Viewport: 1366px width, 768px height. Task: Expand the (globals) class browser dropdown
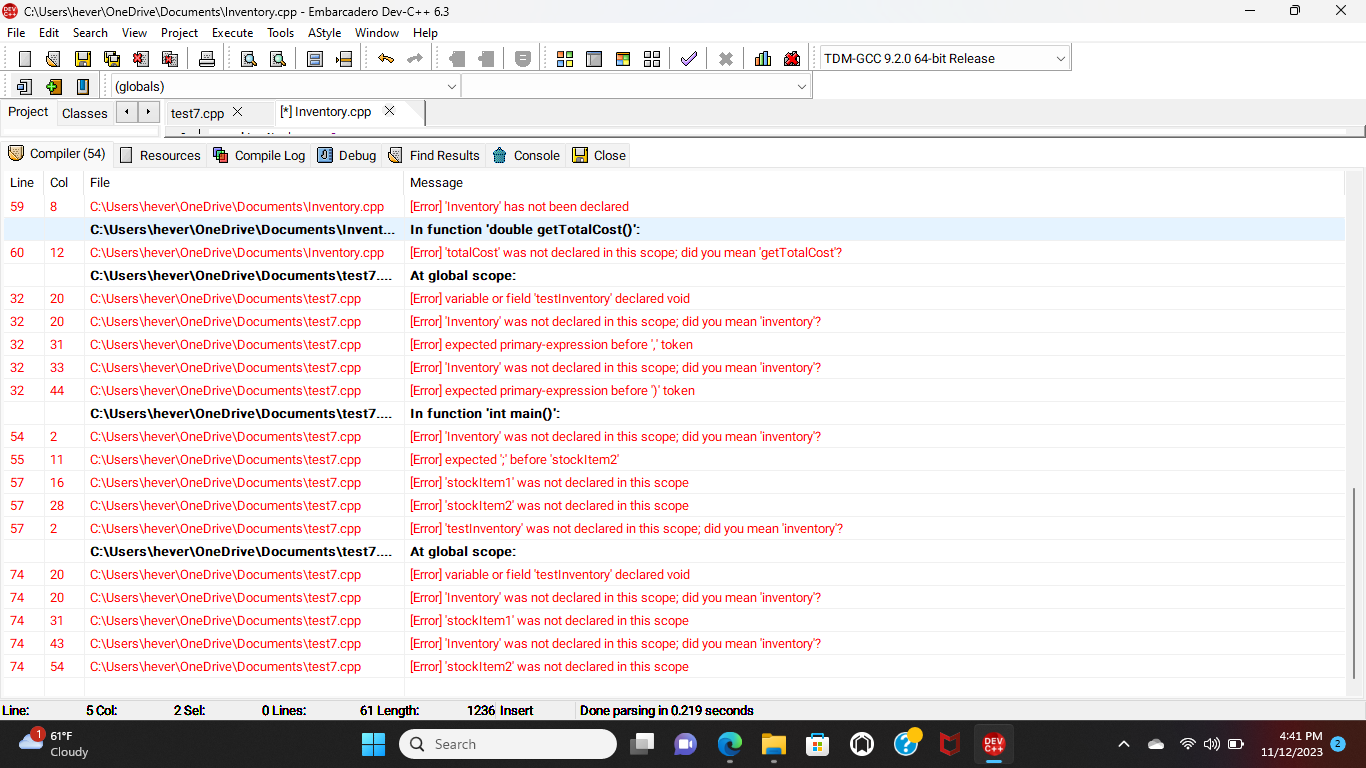coord(451,87)
